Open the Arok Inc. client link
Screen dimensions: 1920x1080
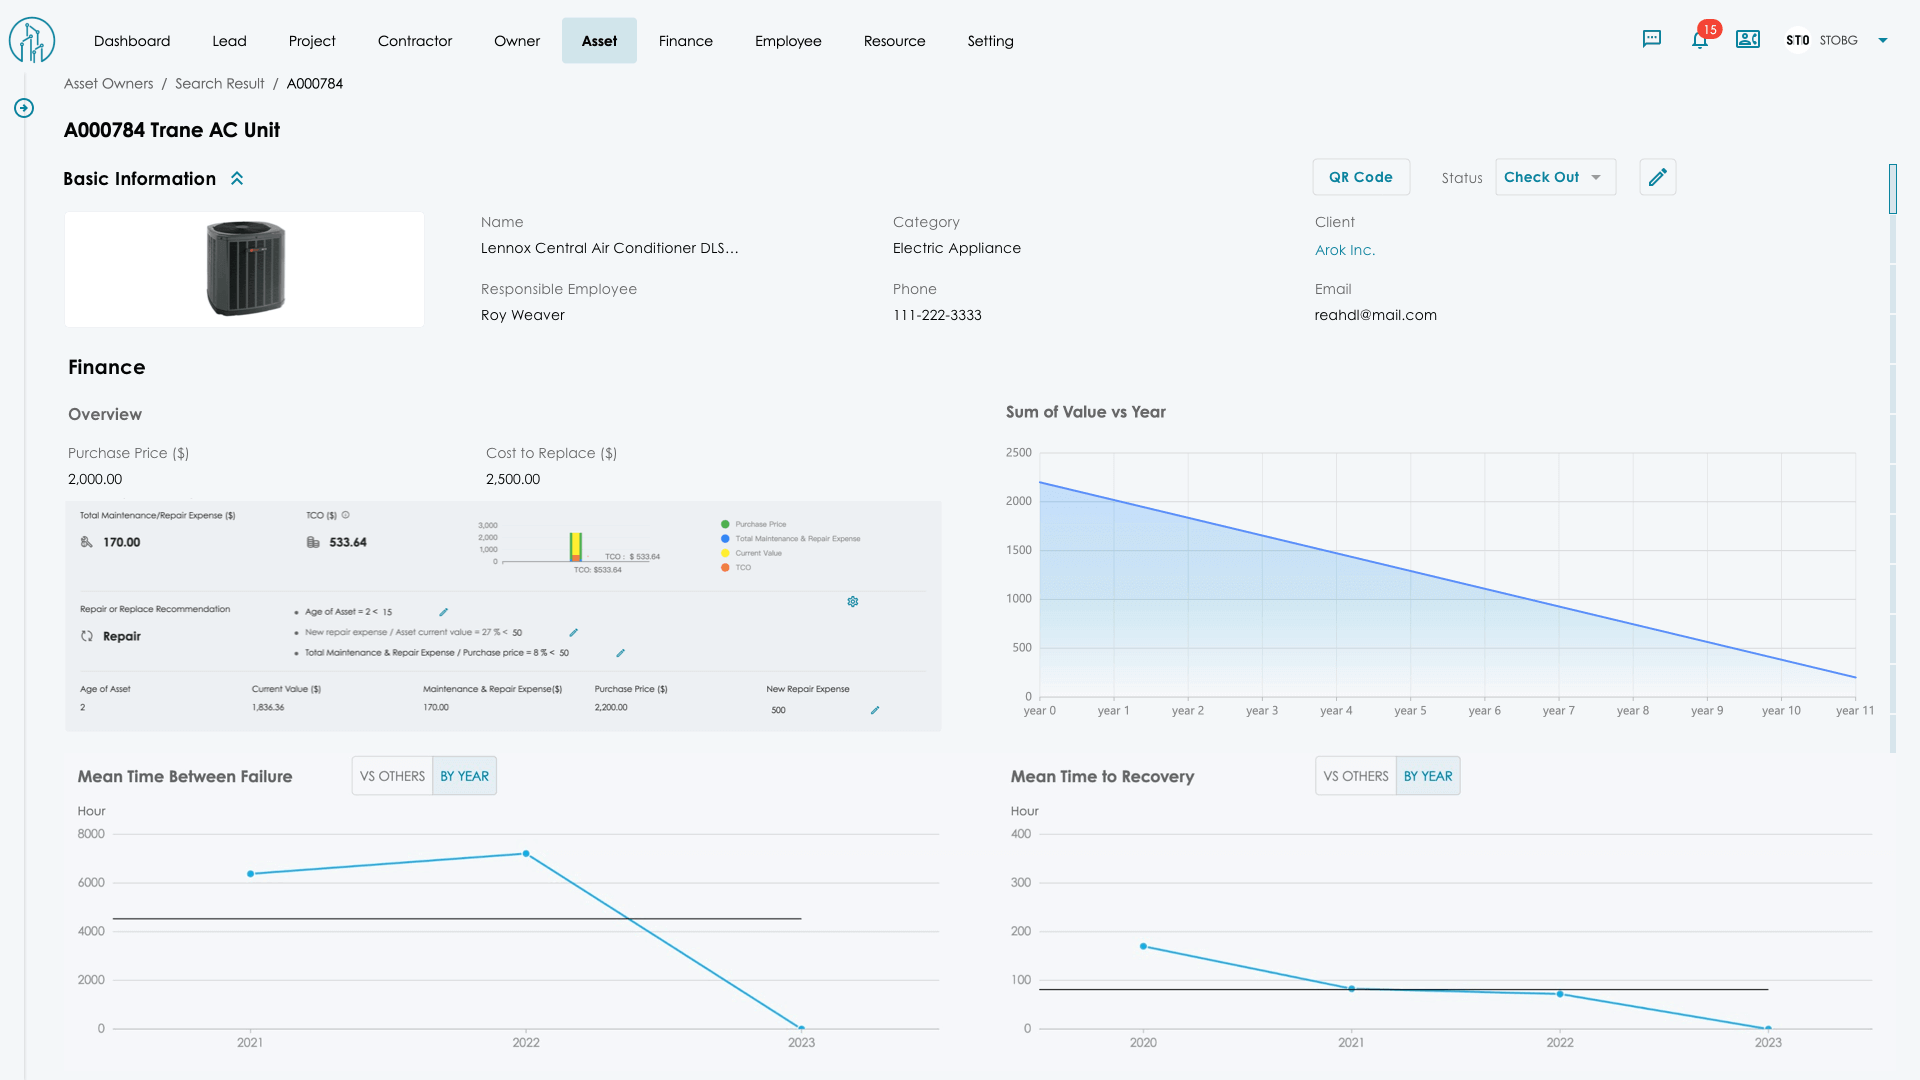click(1344, 250)
